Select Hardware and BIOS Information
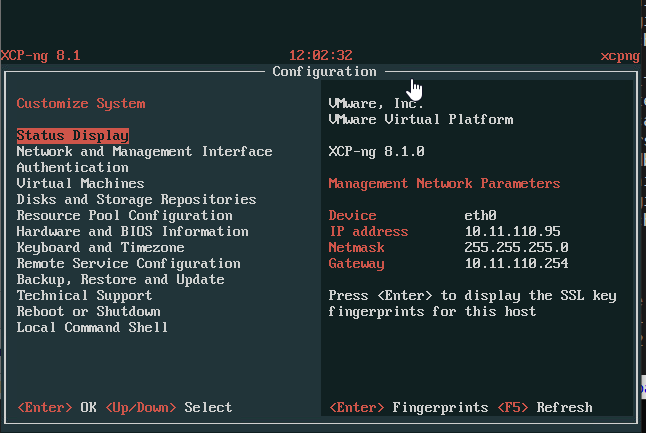This screenshot has height=433, width=646. (132, 232)
